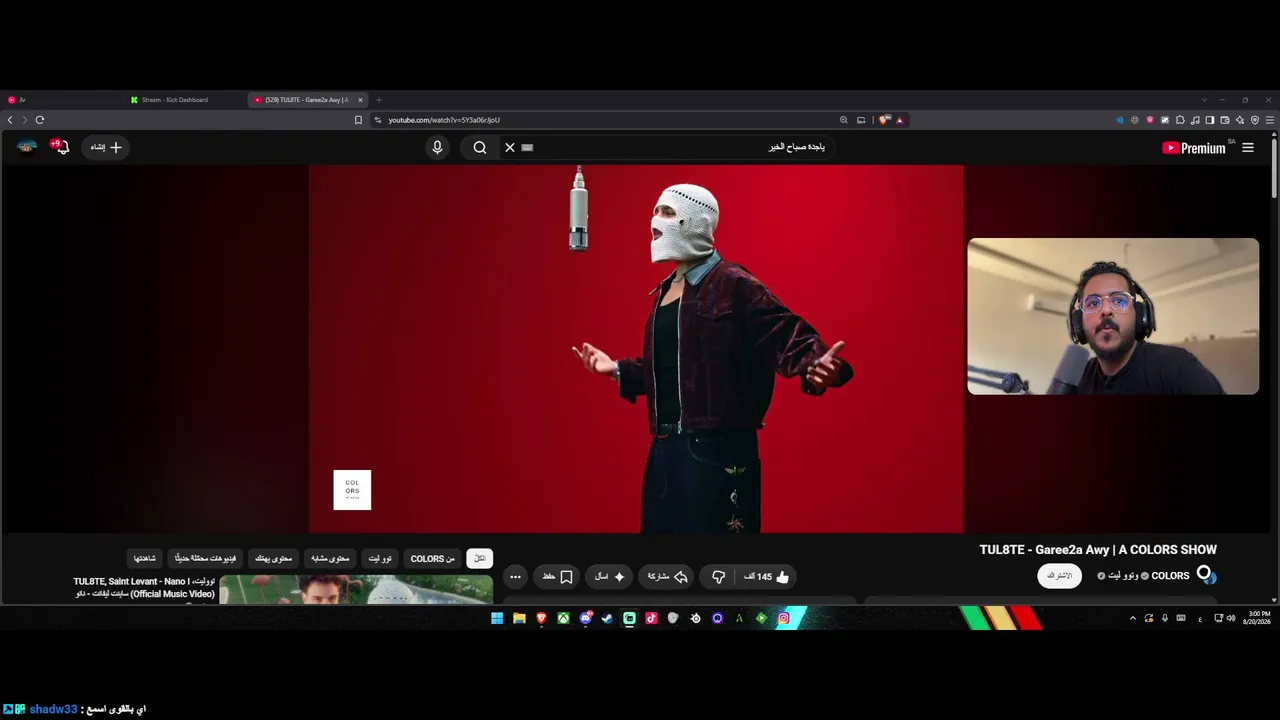Select the فيديوهات محمّلة حديثًا chip
The width and height of the screenshot is (1280, 720).
point(206,559)
